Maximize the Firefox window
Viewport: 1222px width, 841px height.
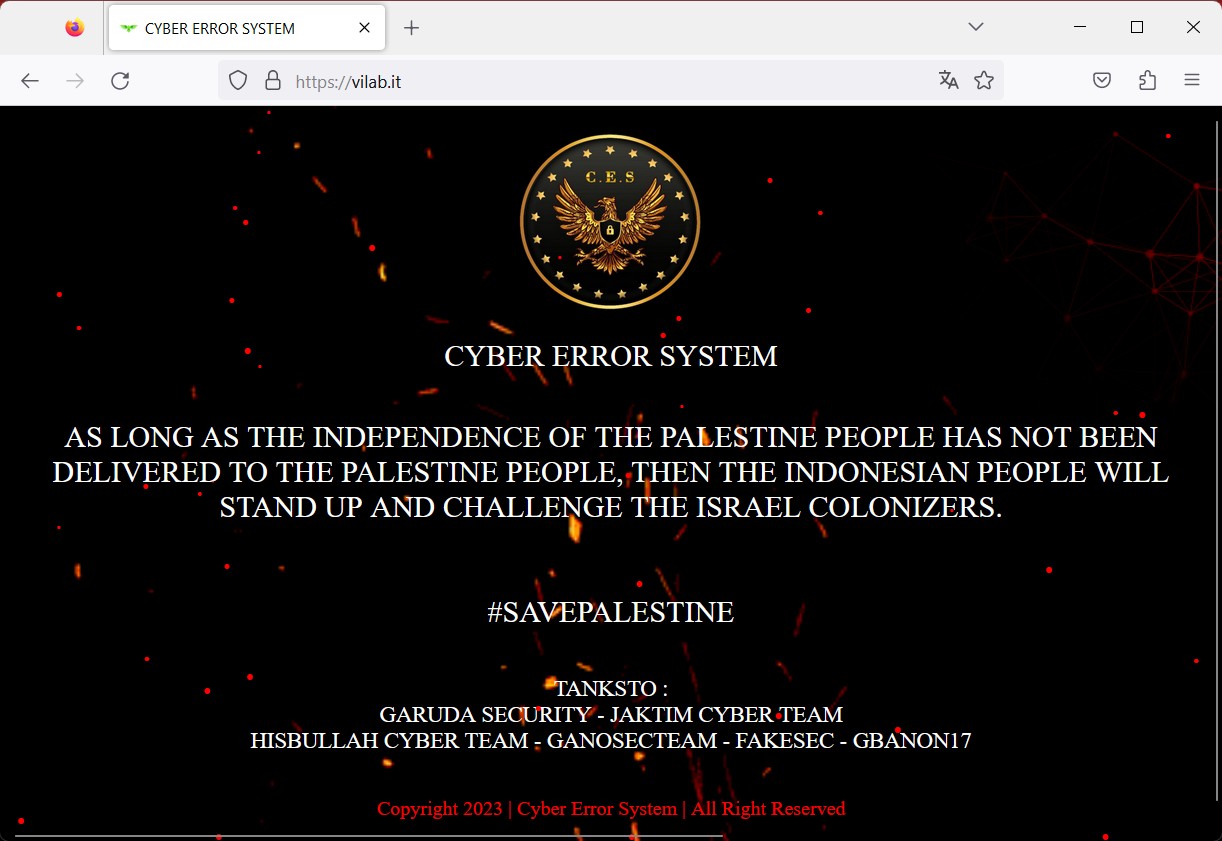(x=1137, y=27)
